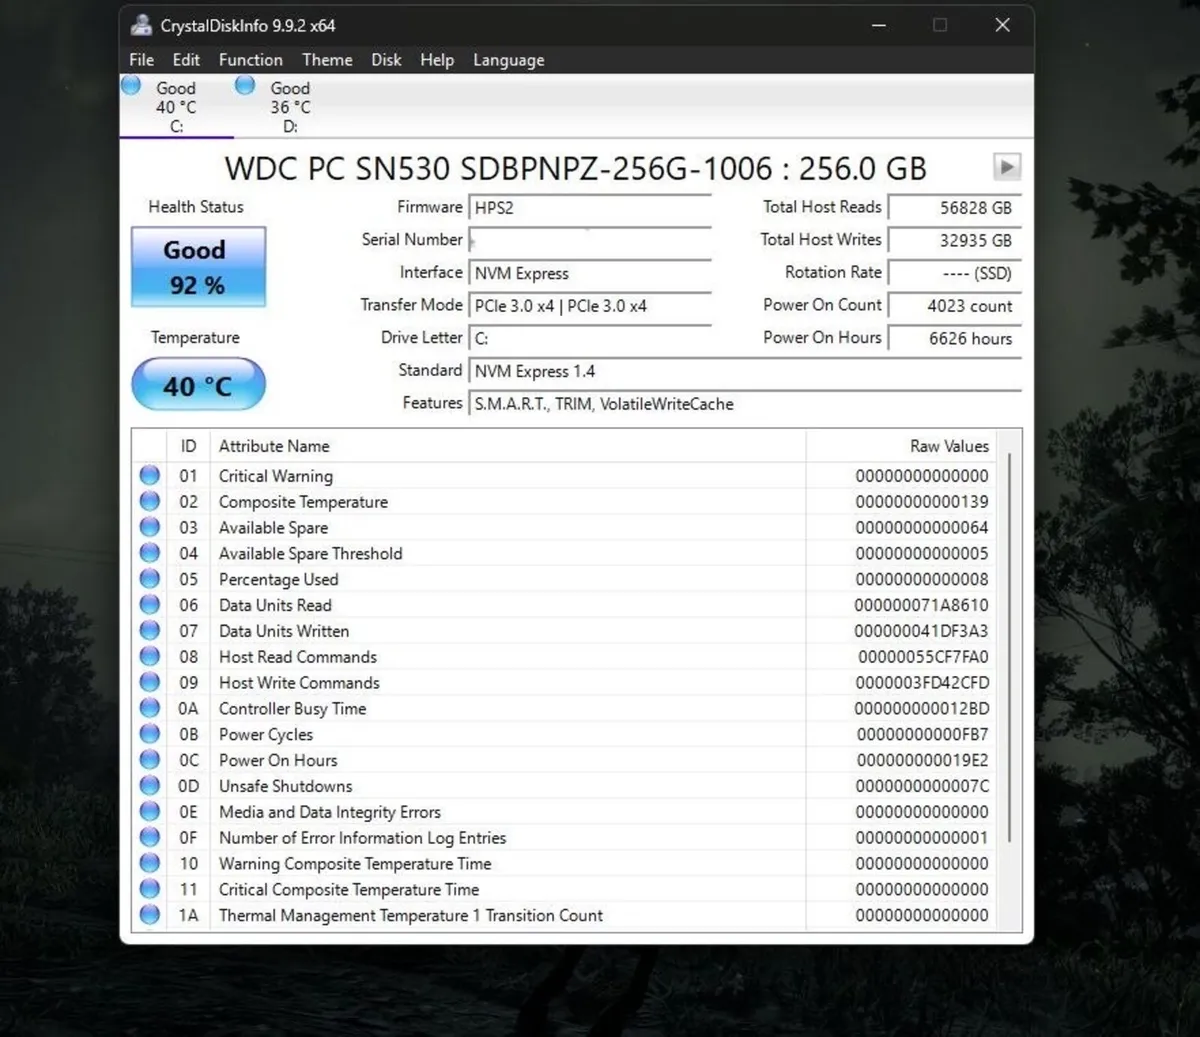1200x1037 pixels.
Task: Click the status orb for Percentage Used
Action: coord(150,578)
